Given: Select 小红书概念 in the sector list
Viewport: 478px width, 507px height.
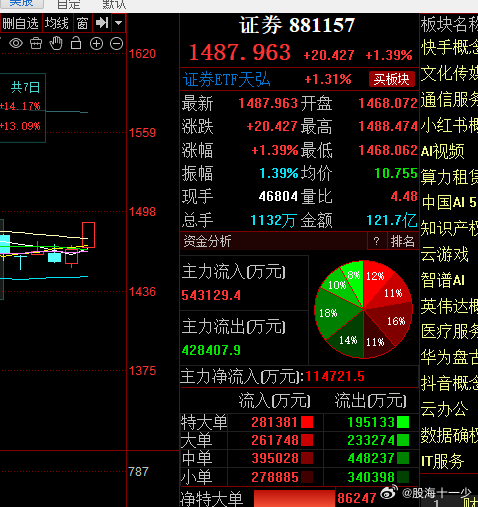Looking at the screenshot, I should click(449, 125).
